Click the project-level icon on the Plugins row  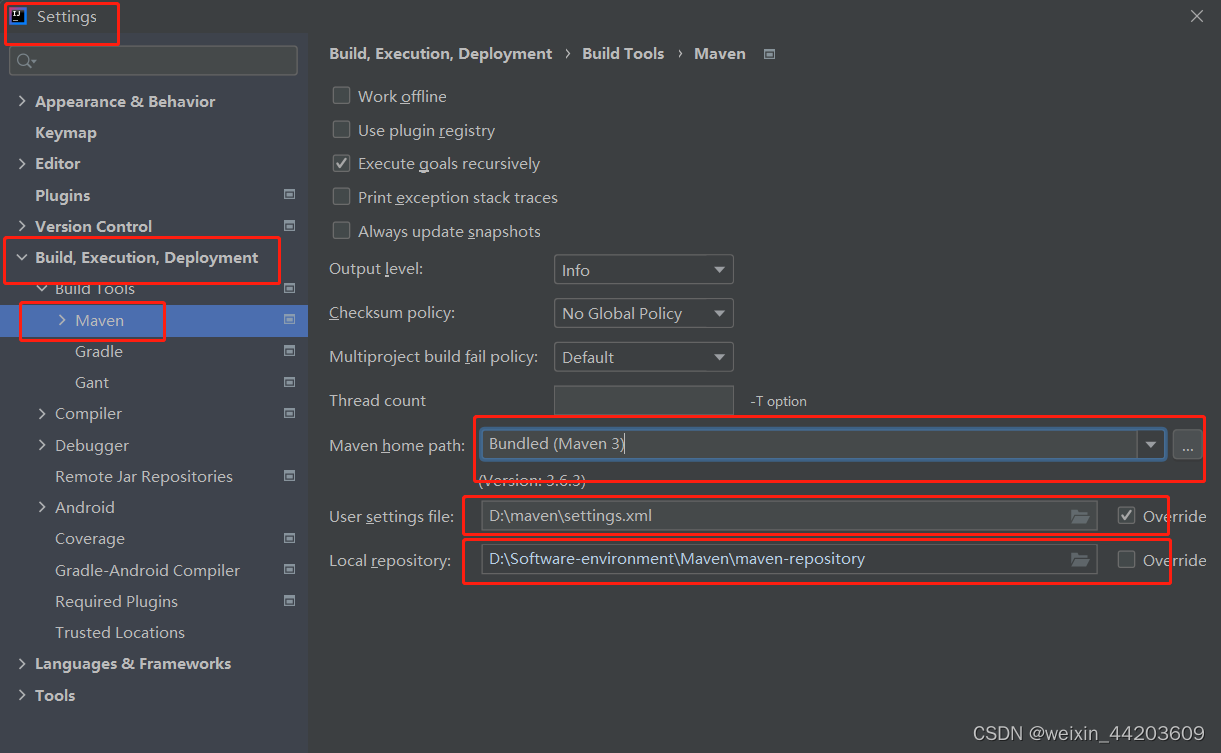coord(289,195)
